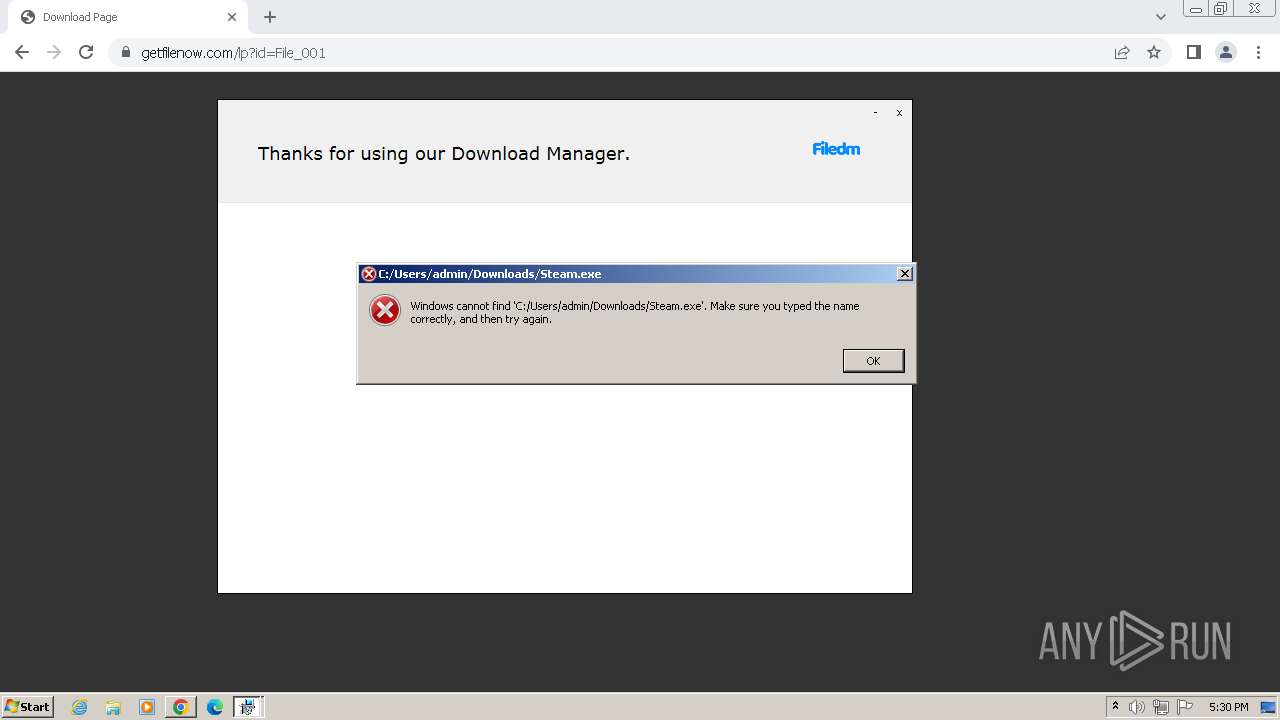1280x720 pixels.
Task: Open Action Center flag icon
Action: tap(1185, 707)
